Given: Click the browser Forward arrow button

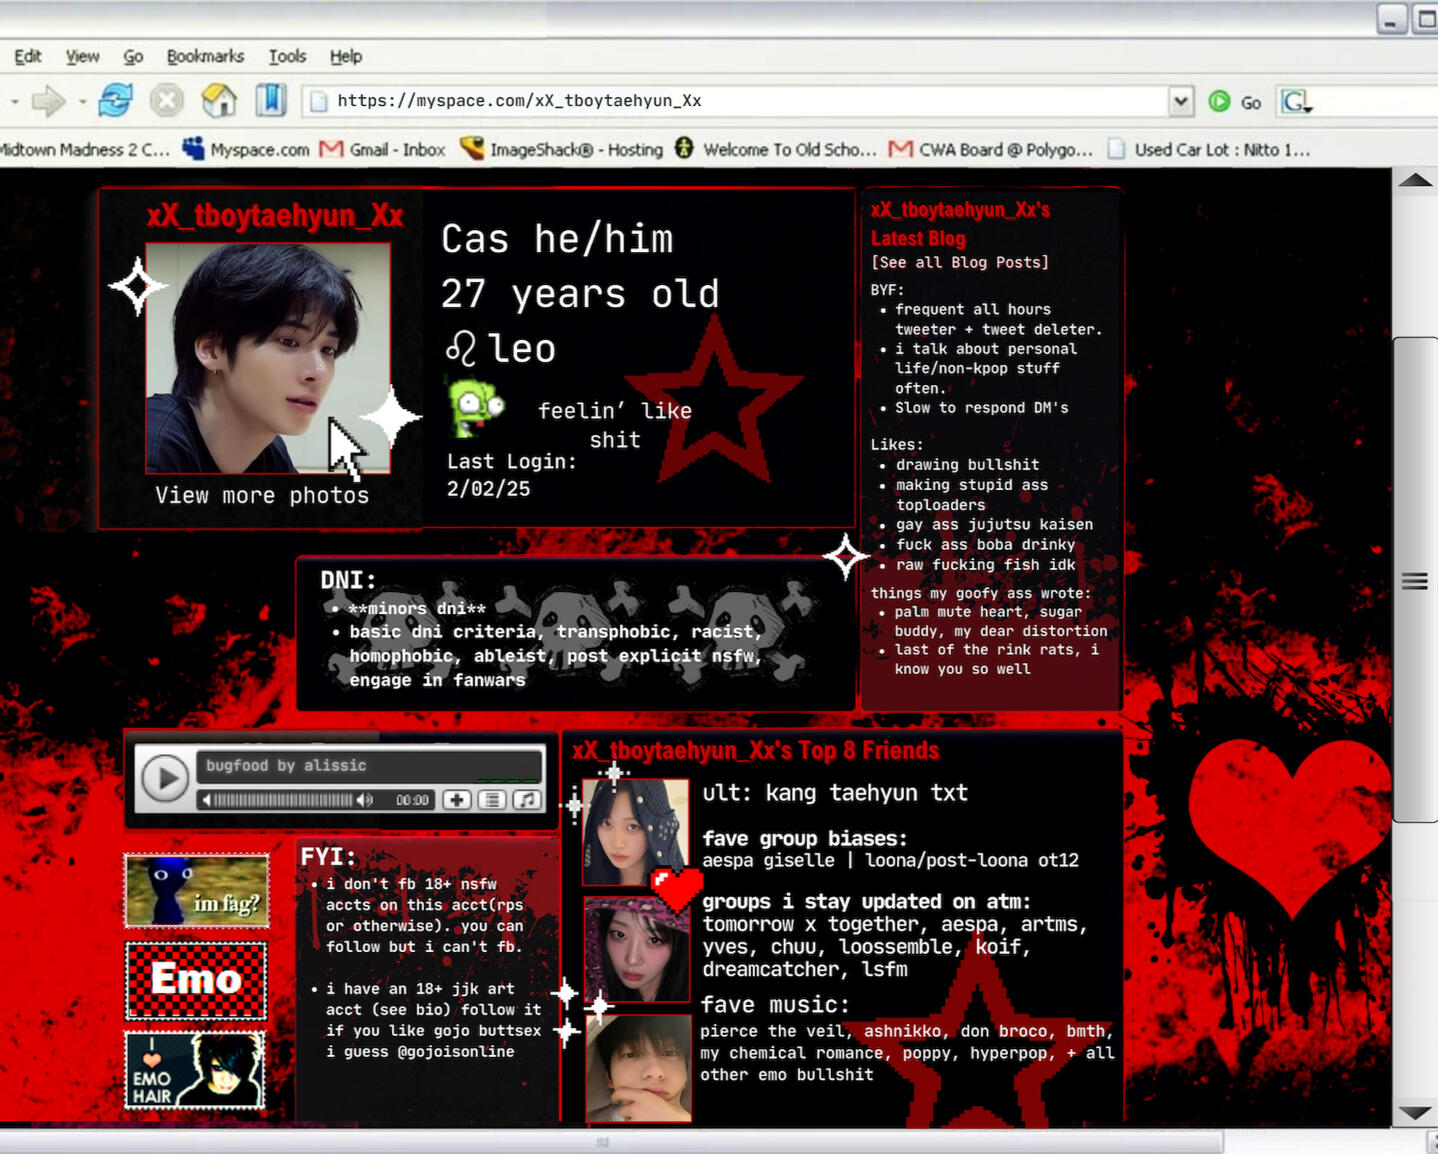Looking at the screenshot, I should (47, 101).
